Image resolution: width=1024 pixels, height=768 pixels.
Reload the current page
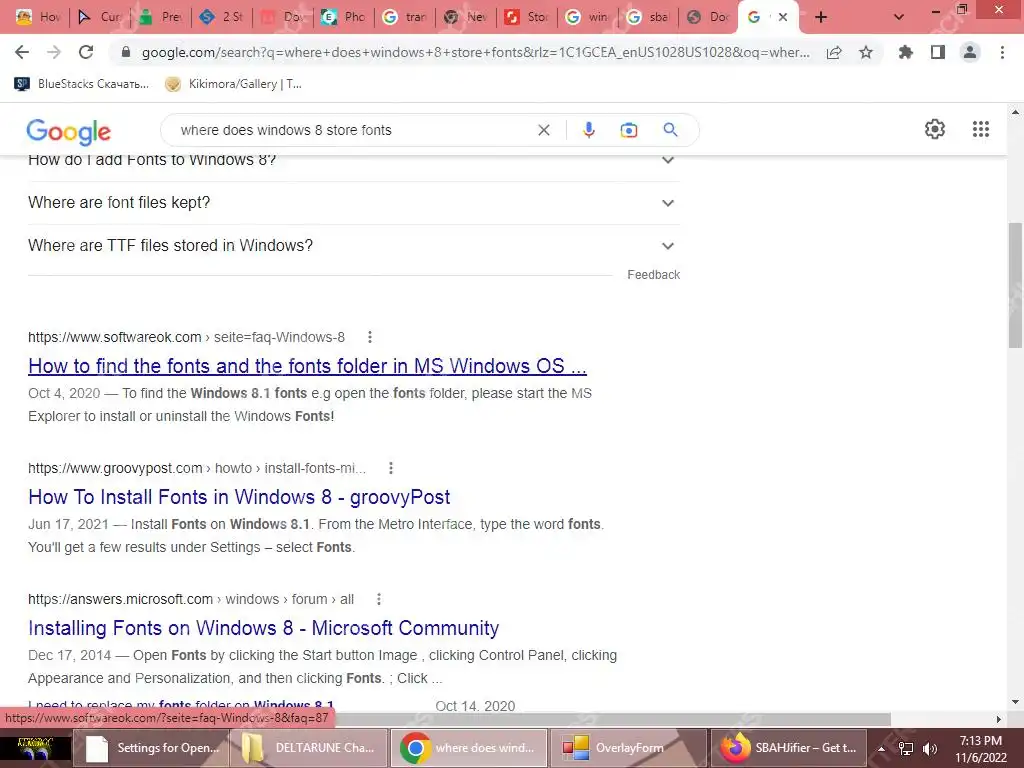(86, 52)
